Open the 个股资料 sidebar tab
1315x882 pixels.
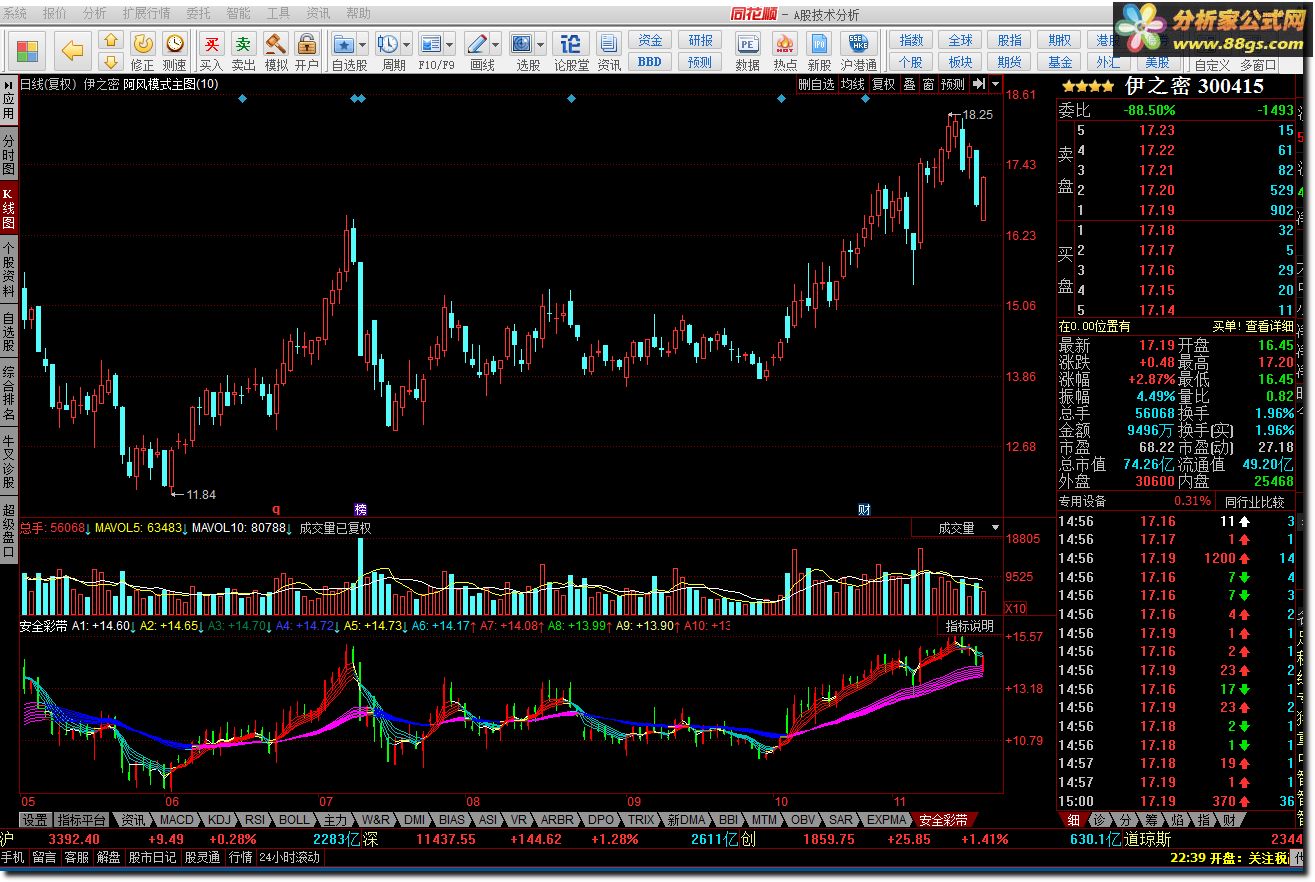[x=9, y=269]
